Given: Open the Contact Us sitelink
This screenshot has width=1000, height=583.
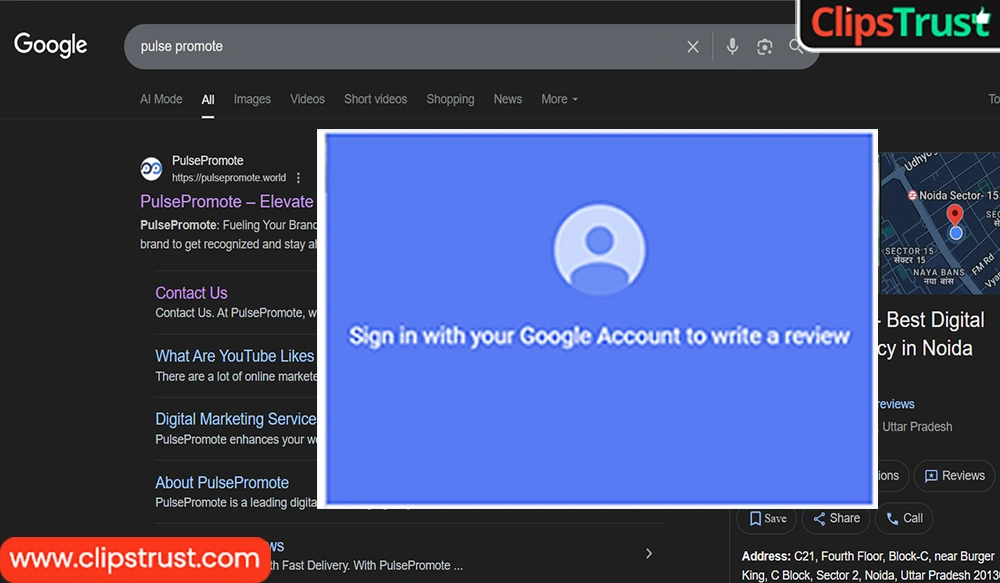Looking at the screenshot, I should point(191,293).
